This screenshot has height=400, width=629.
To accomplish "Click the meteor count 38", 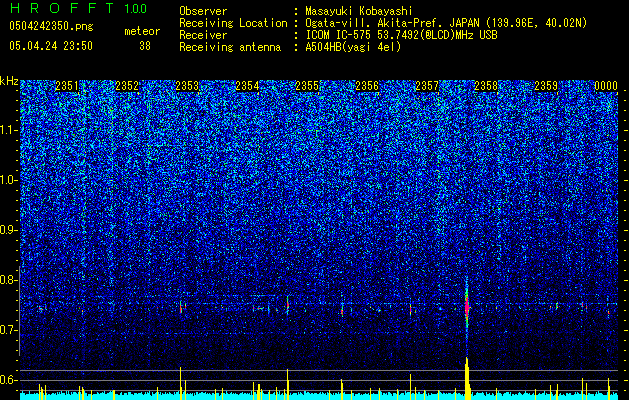I will click(x=145, y=46).
